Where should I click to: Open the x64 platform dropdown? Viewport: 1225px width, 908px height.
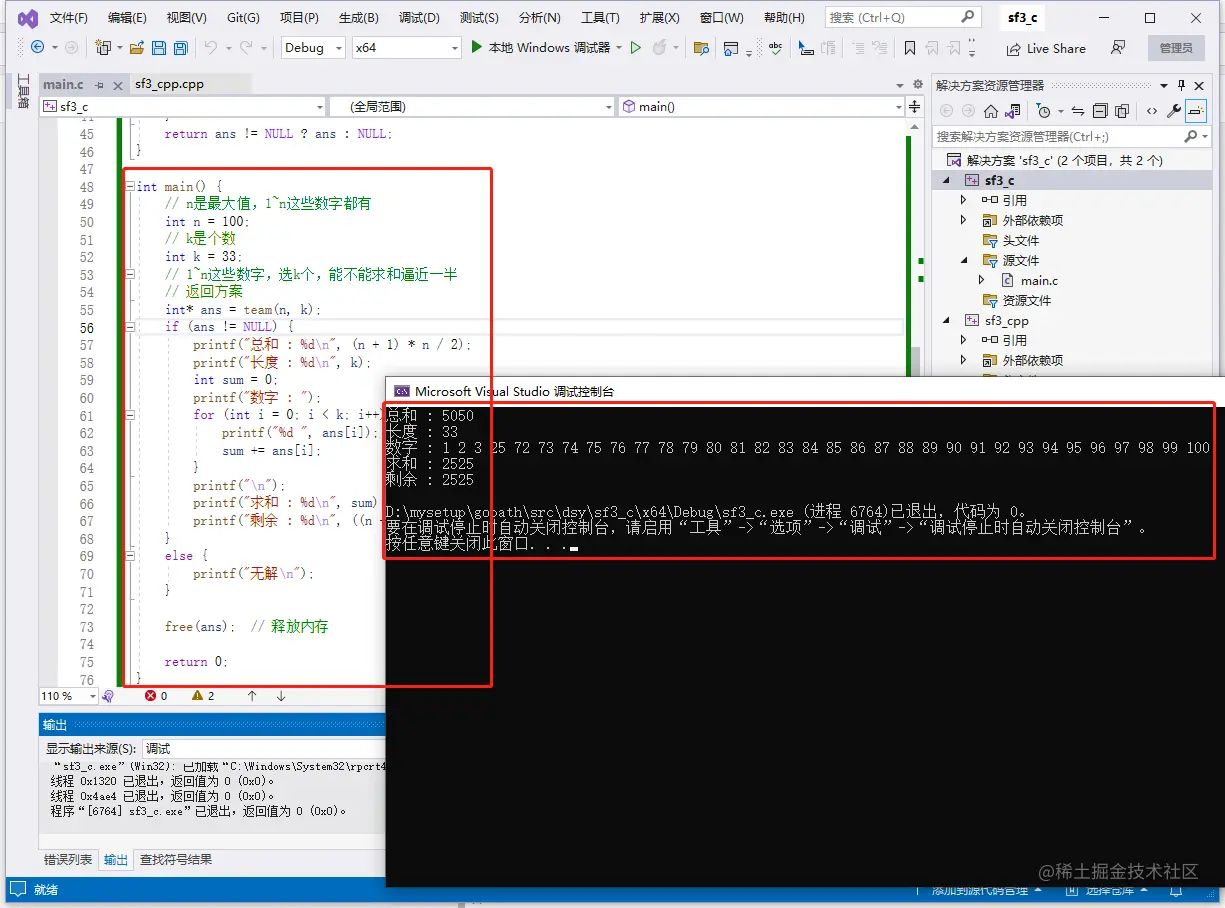[x=407, y=48]
